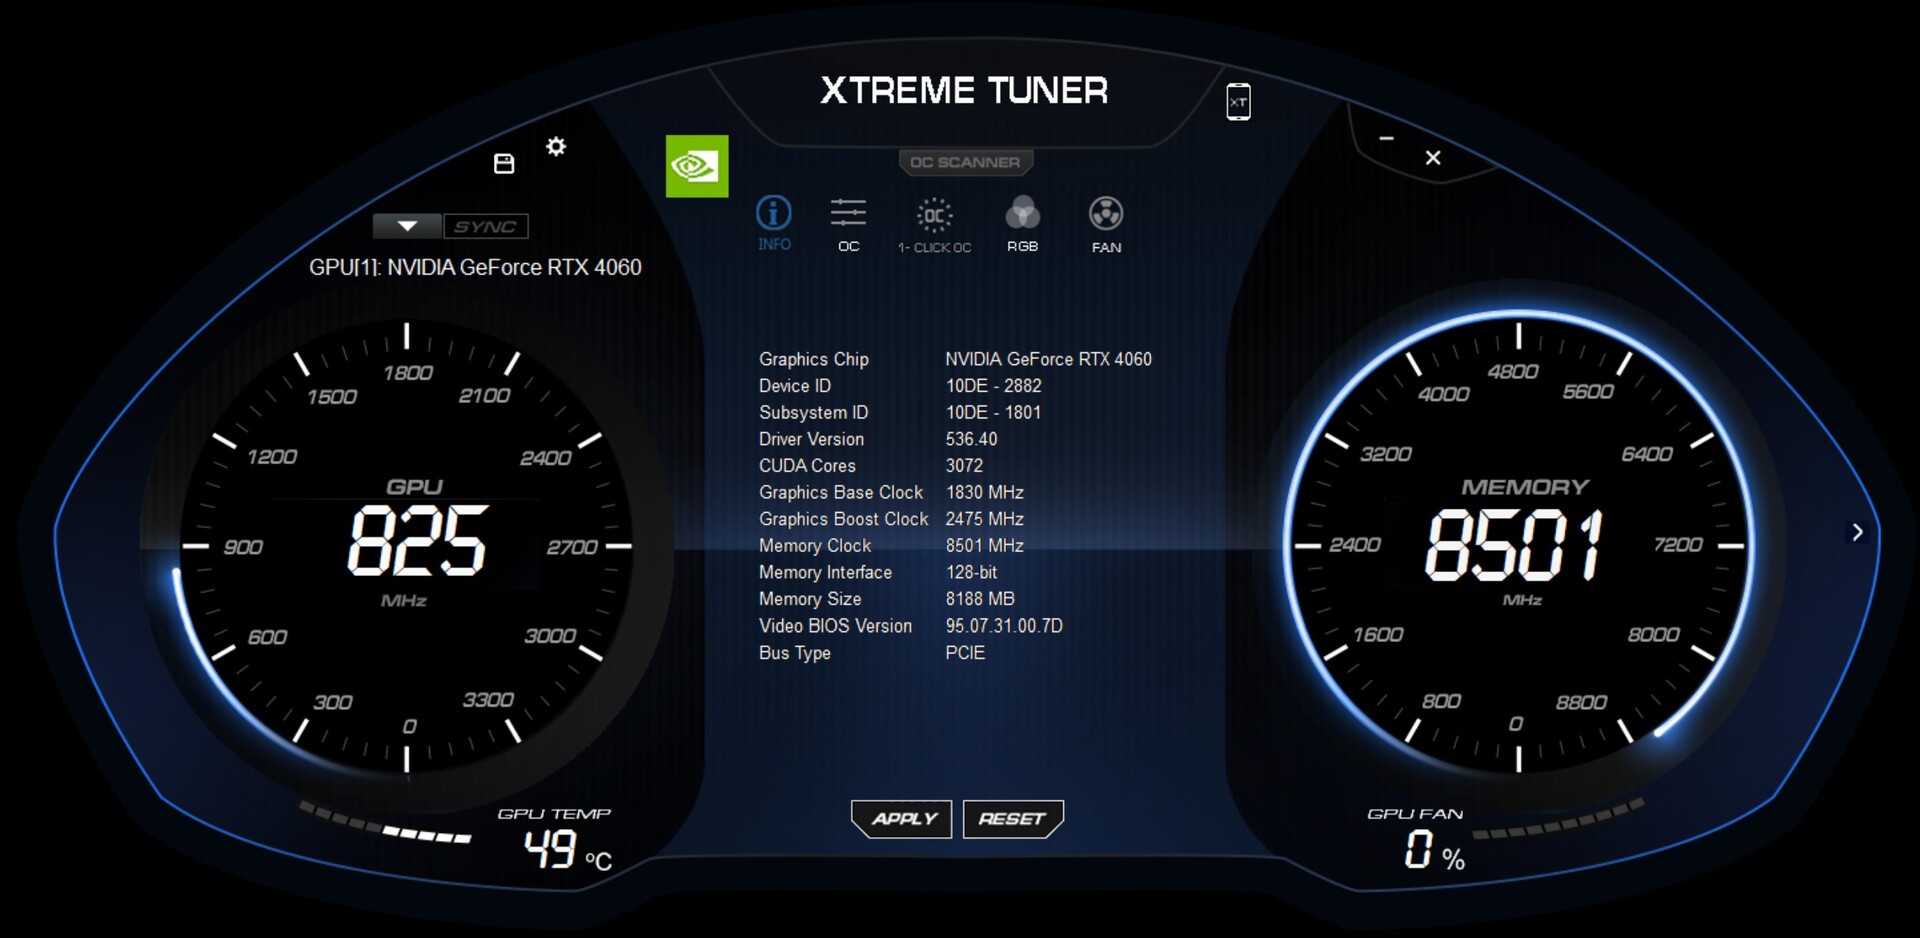Click the Graphics Chip row label
The height and width of the screenshot is (938, 1920).
813,359
